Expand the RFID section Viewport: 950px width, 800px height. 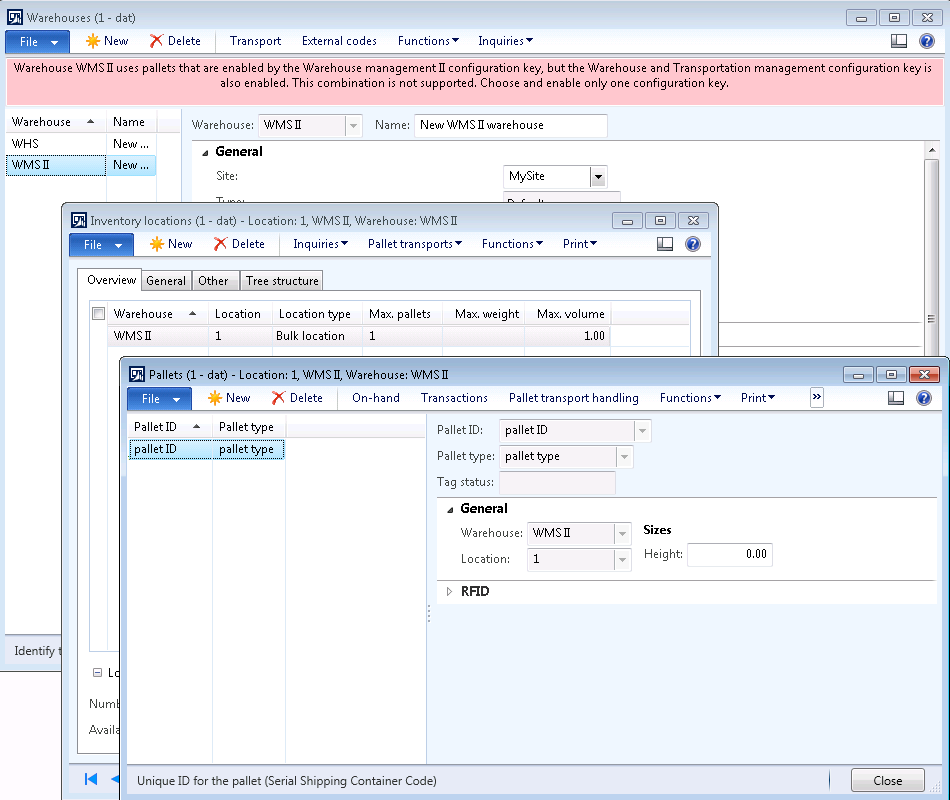pos(450,592)
